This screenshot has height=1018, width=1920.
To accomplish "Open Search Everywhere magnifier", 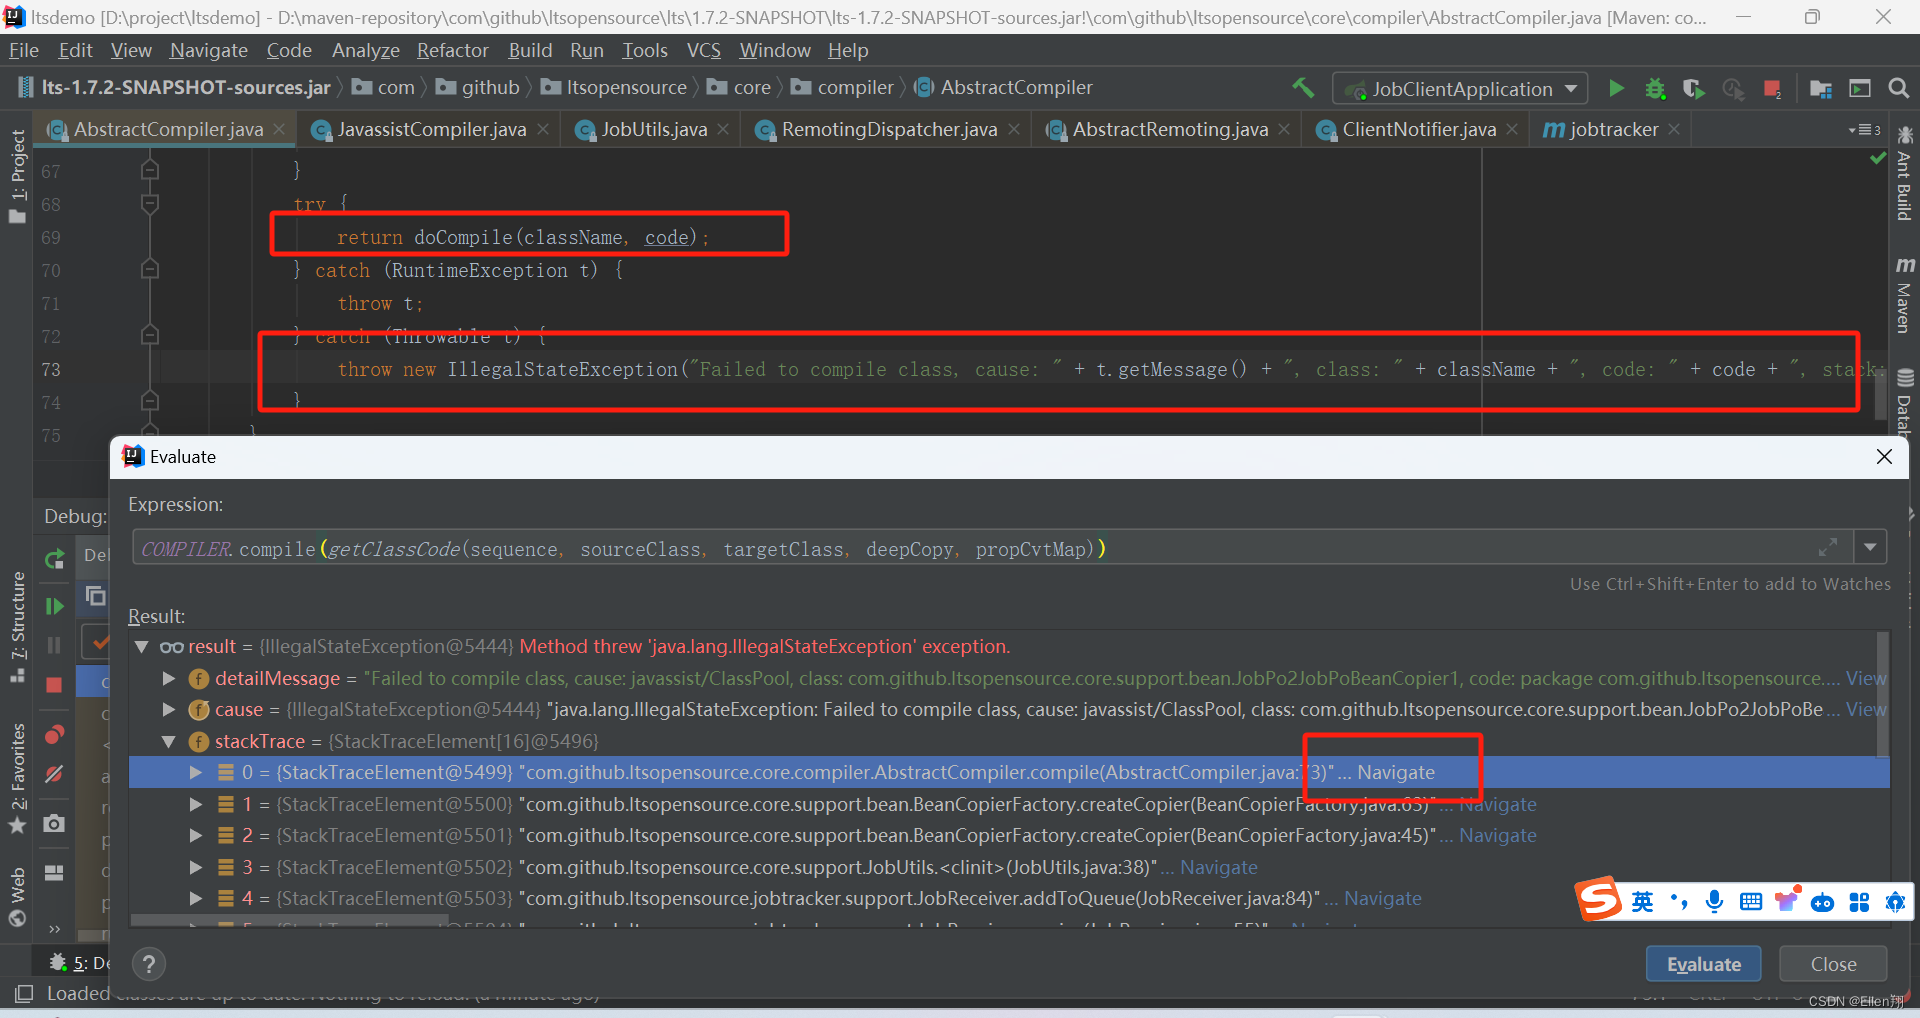I will coord(1898,88).
